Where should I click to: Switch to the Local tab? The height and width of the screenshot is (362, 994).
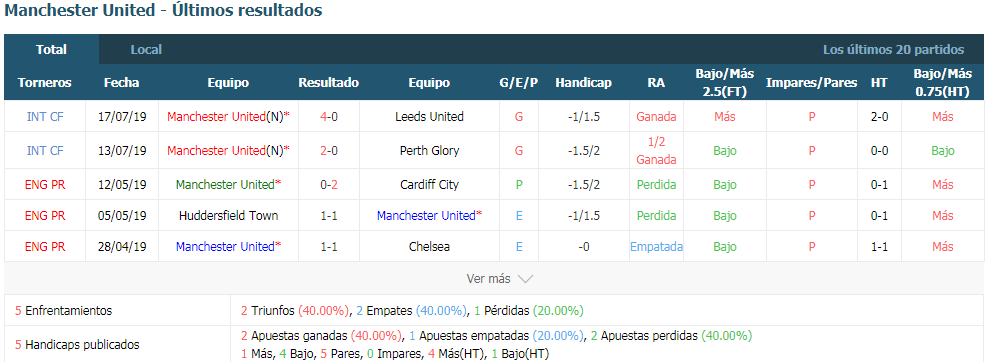coord(146,49)
